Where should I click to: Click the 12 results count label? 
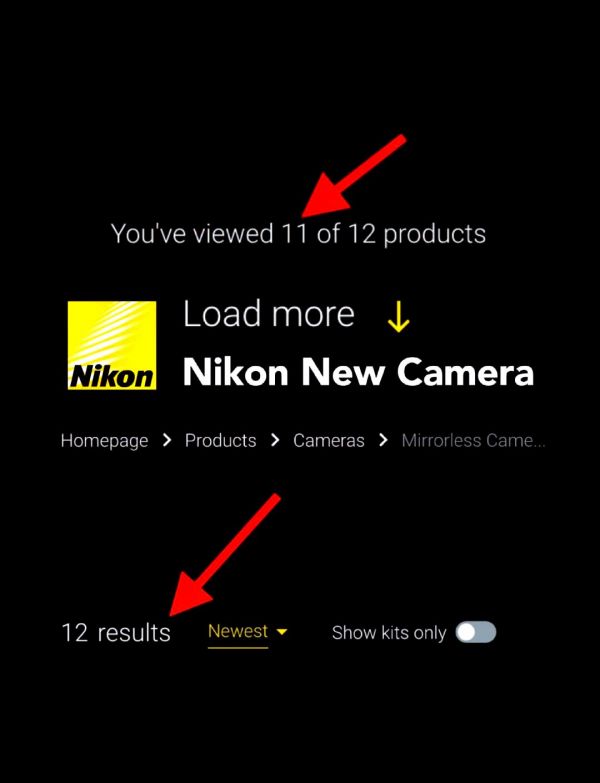(116, 632)
